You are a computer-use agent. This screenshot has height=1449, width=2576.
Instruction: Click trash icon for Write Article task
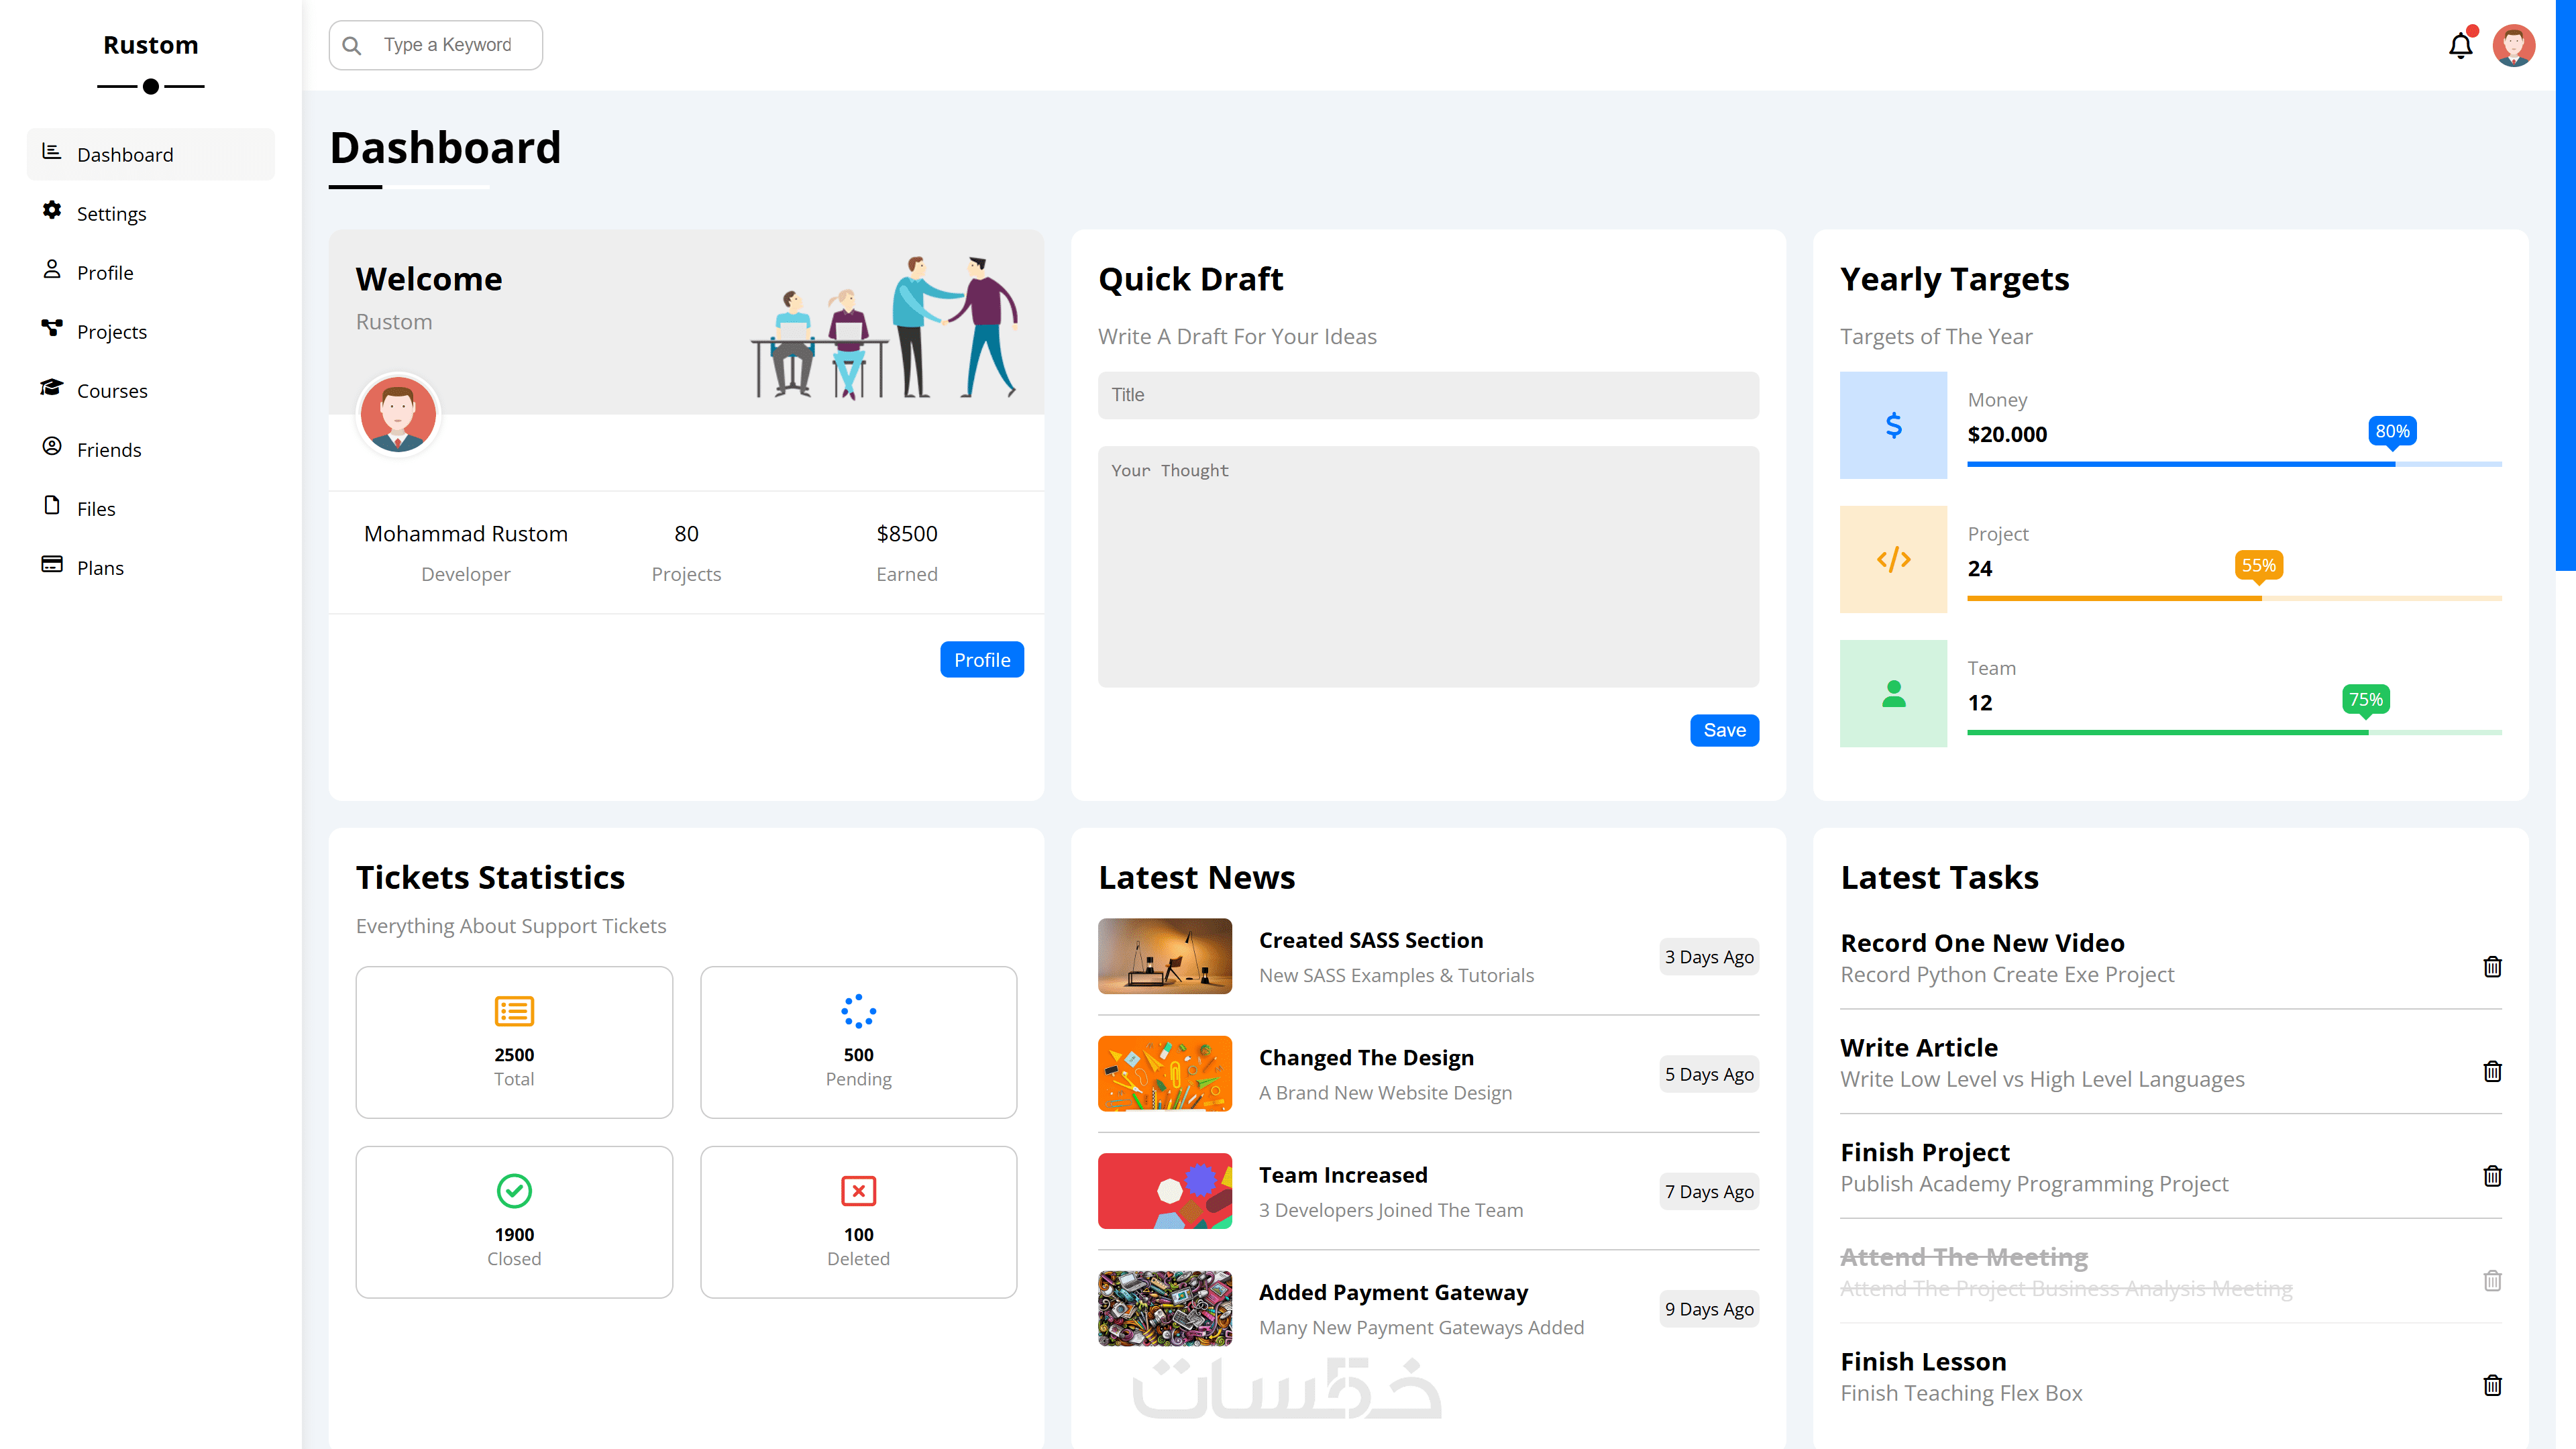[2492, 1071]
